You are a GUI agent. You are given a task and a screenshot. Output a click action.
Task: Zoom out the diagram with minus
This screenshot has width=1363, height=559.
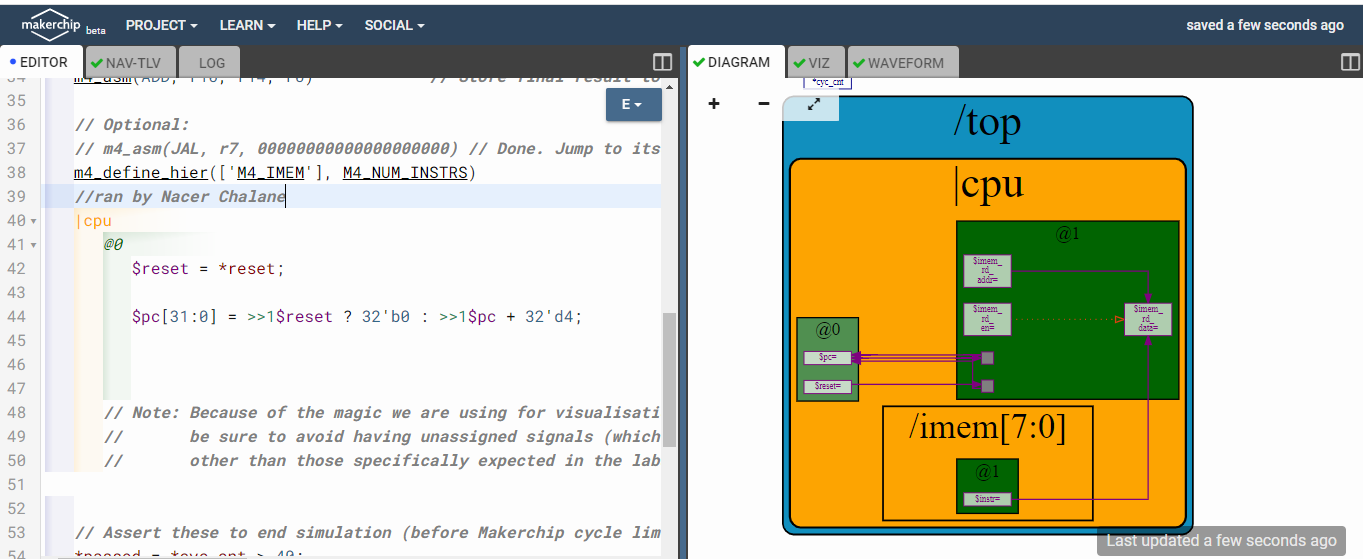tap(763, 103)
